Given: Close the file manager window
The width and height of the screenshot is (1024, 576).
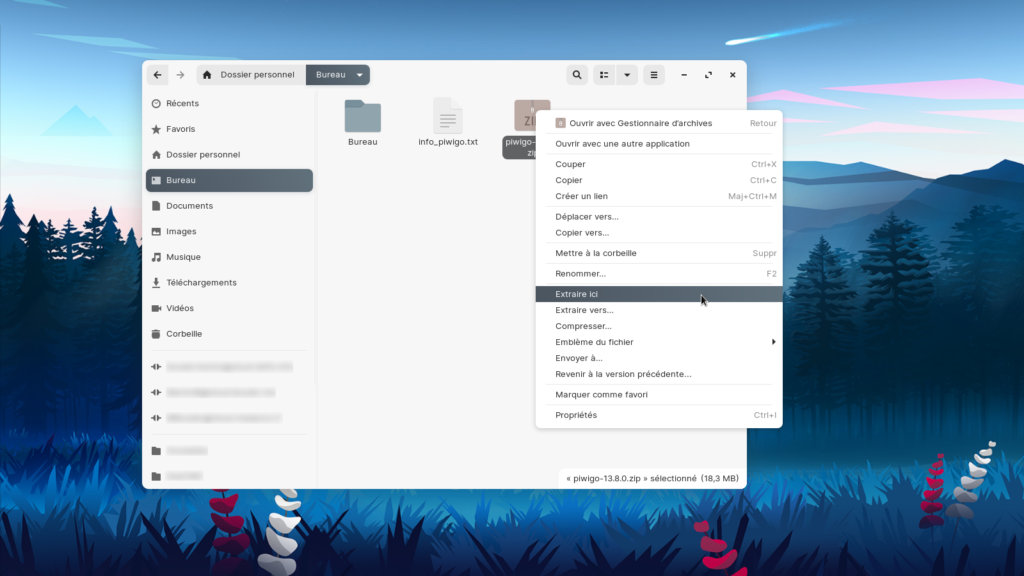Looking at the screenshot, I should click(x=733, y=75).
